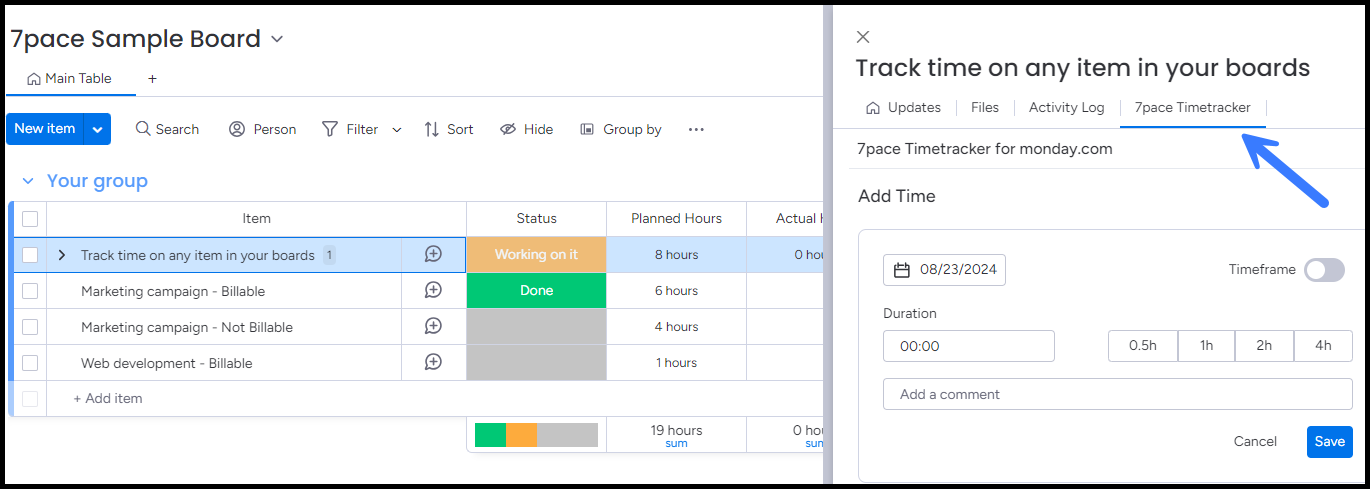
Task: Add a new board view with plus icon
Action: point(152,78)
